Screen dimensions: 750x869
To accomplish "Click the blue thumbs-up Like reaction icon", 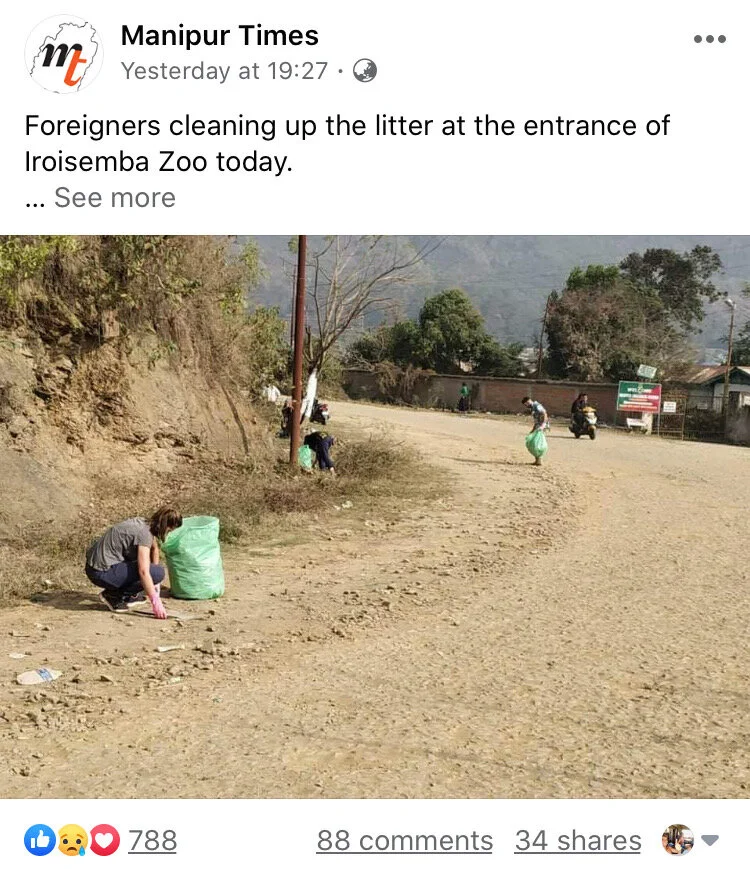I will point(39,840).
